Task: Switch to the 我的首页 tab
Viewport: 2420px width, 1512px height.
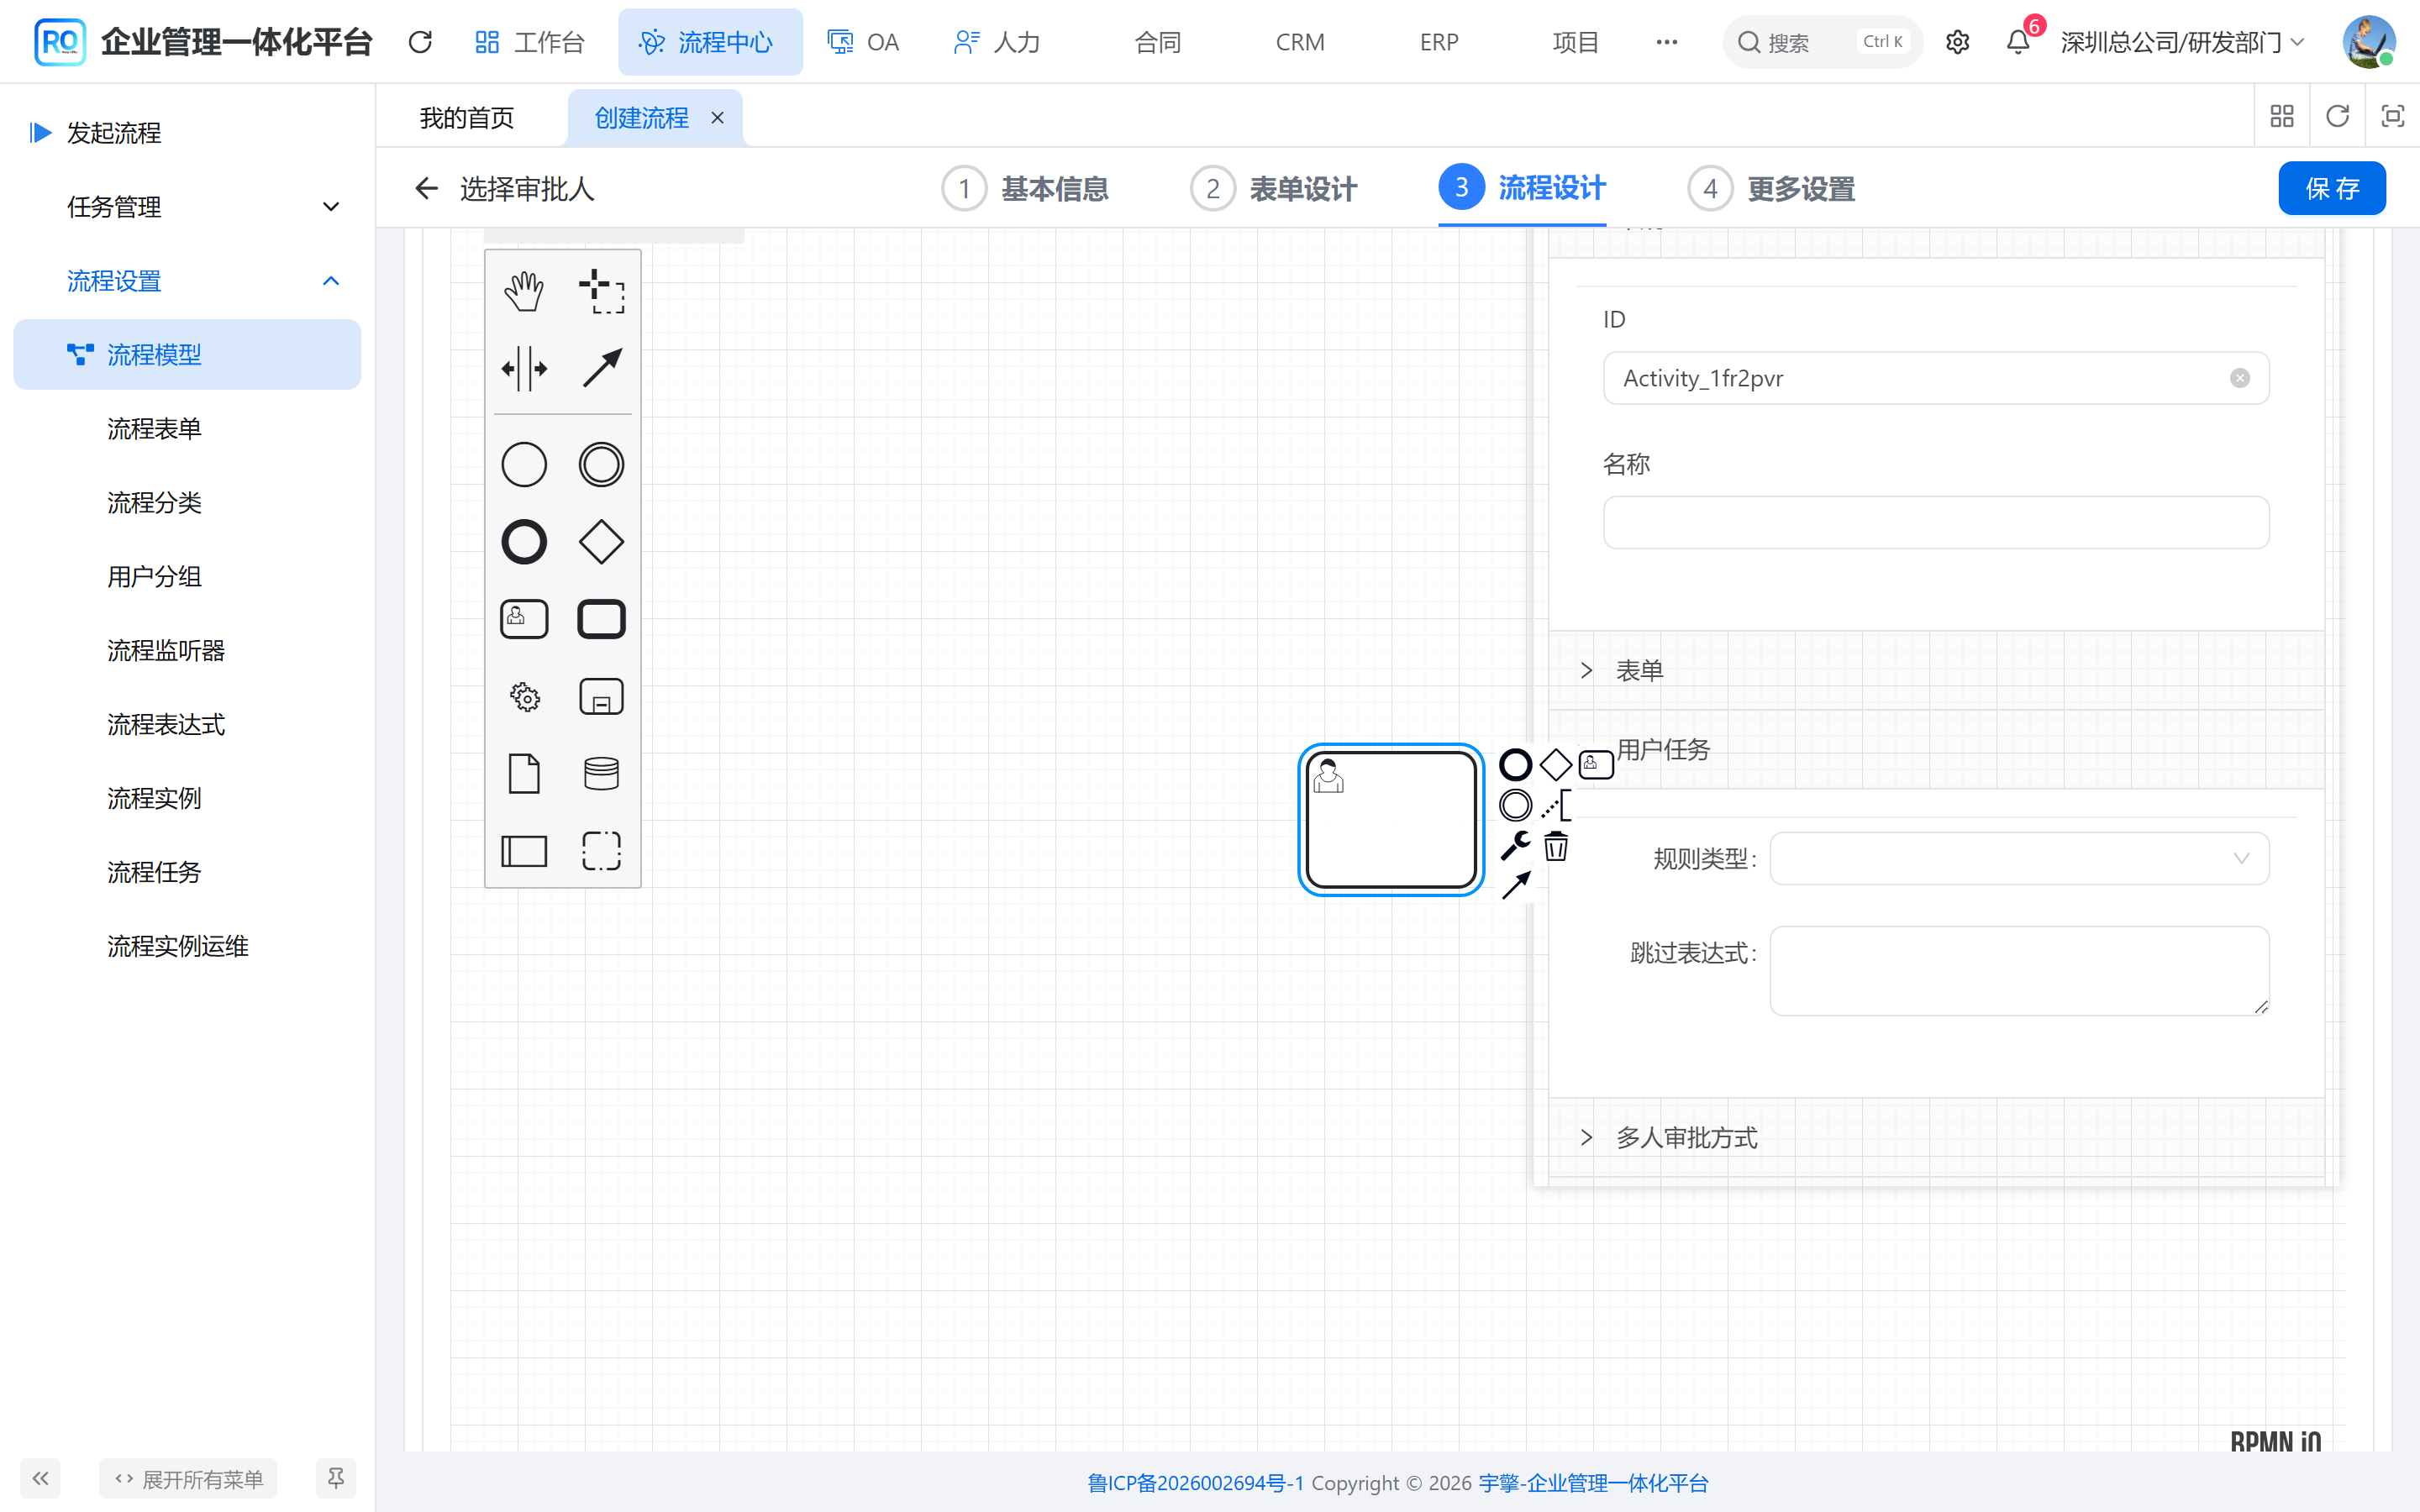Action: click(467, 118)
